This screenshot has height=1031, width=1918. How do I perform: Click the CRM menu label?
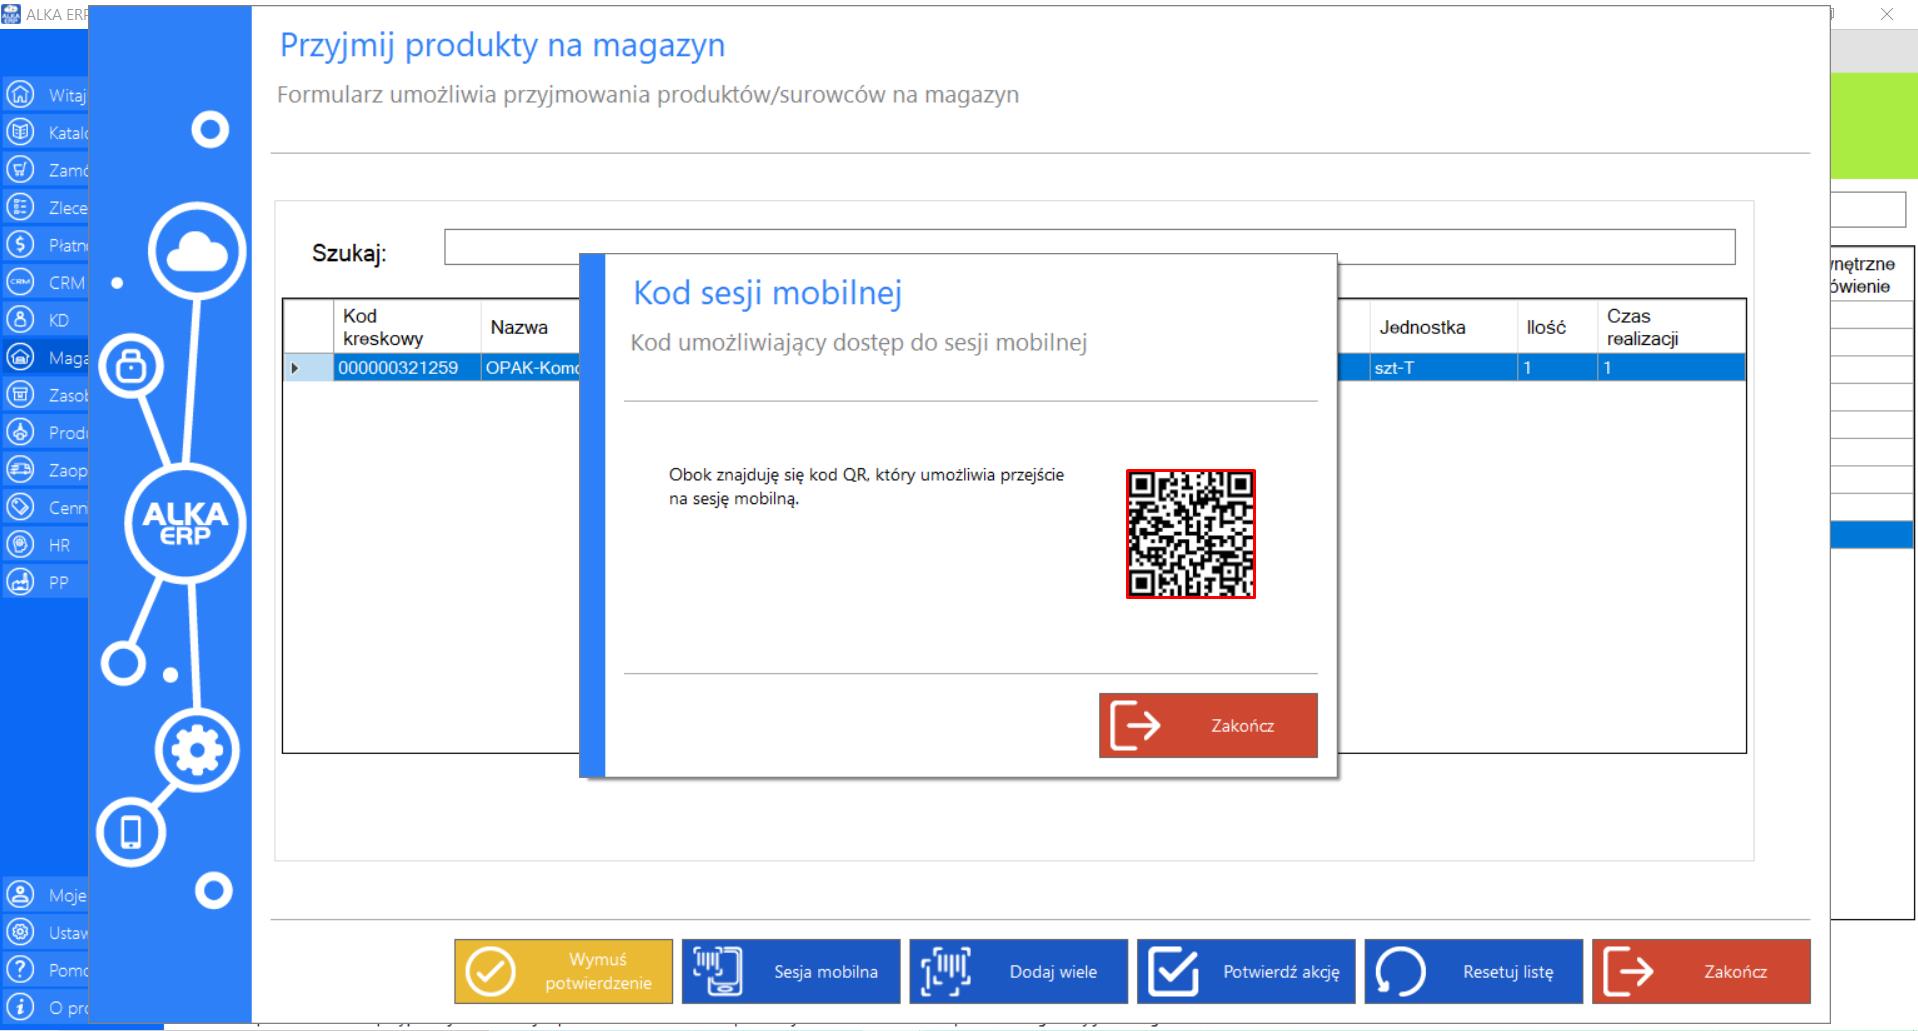(67, 283)
